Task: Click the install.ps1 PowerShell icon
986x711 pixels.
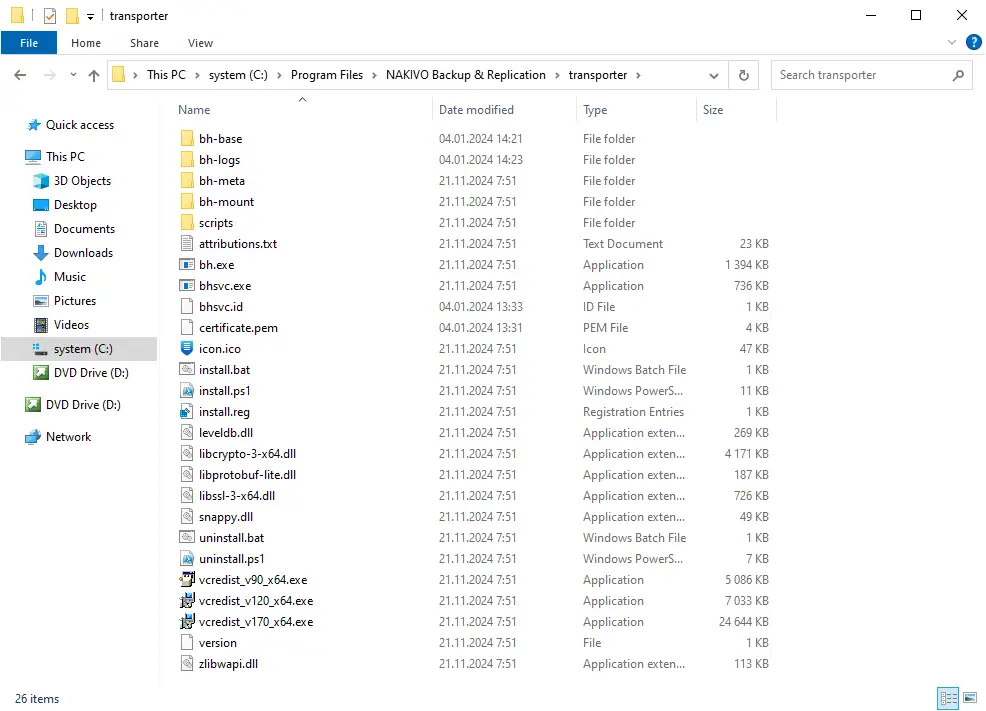Action: [187, 390]
